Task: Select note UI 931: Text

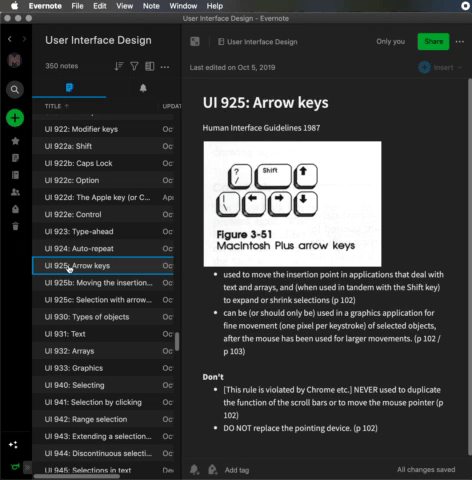Action: click(103, 334)
